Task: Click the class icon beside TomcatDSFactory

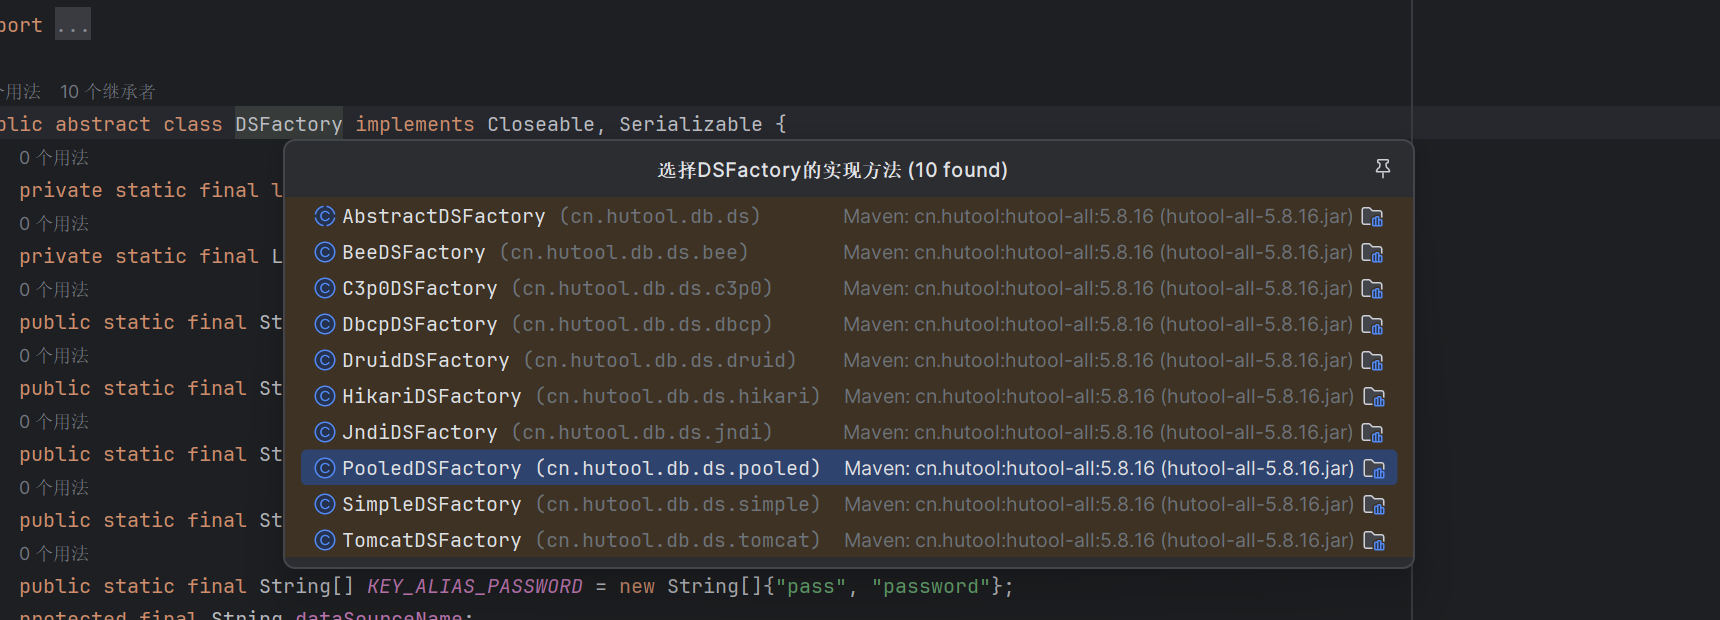Action: [x=325, y=540]
